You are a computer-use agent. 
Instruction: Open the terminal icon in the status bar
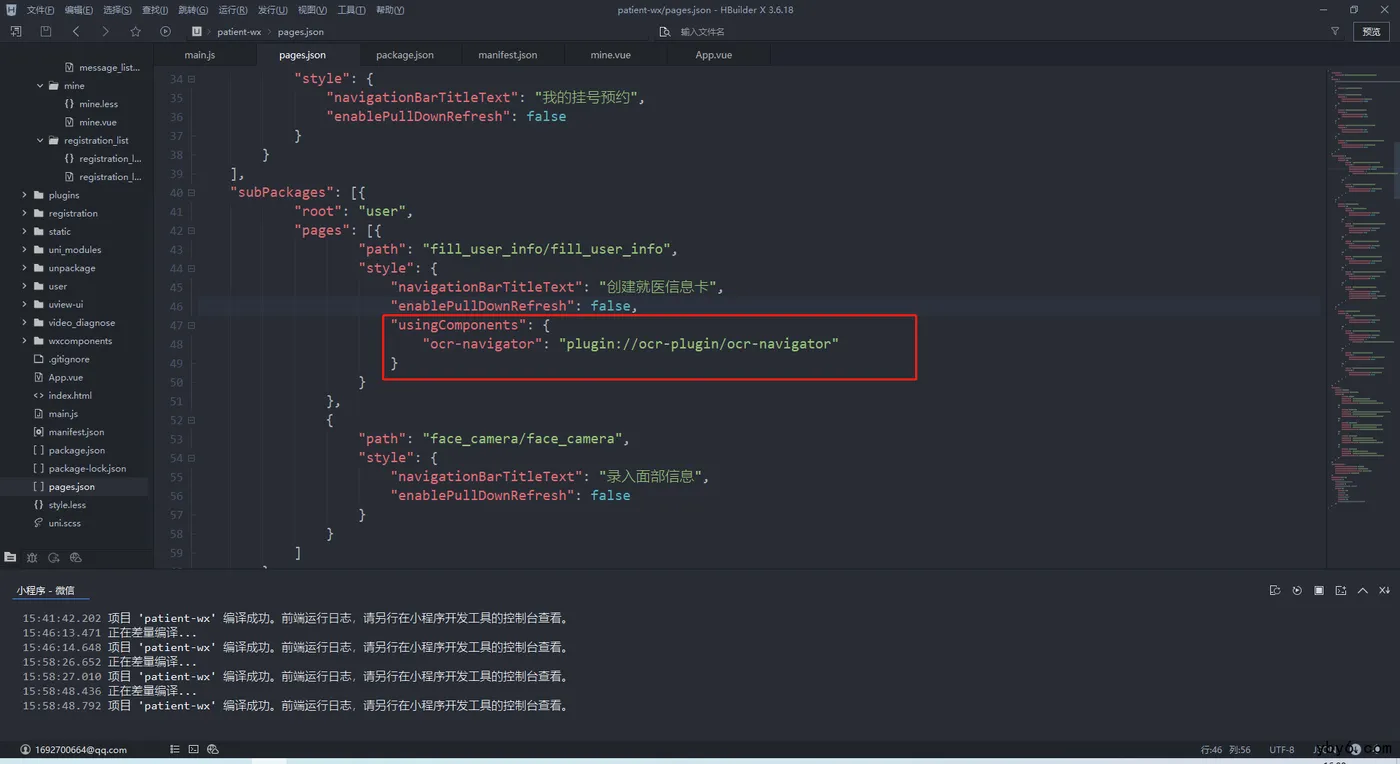(194, 749)
